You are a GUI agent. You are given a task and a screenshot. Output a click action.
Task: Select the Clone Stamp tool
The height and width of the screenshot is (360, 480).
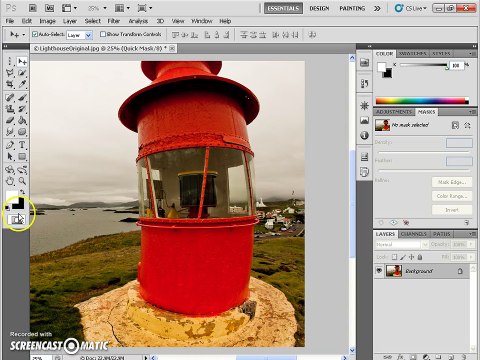(10, 109)
